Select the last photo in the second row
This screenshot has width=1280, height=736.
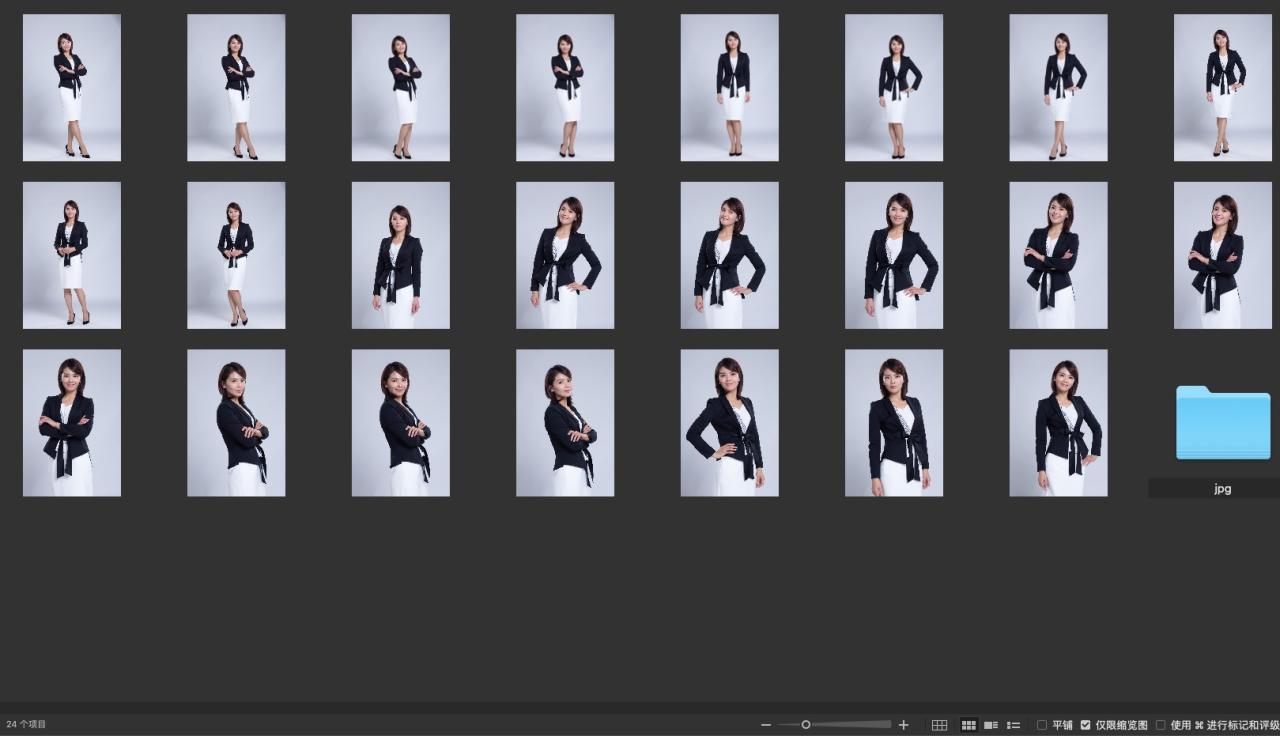click(1222, 255)
